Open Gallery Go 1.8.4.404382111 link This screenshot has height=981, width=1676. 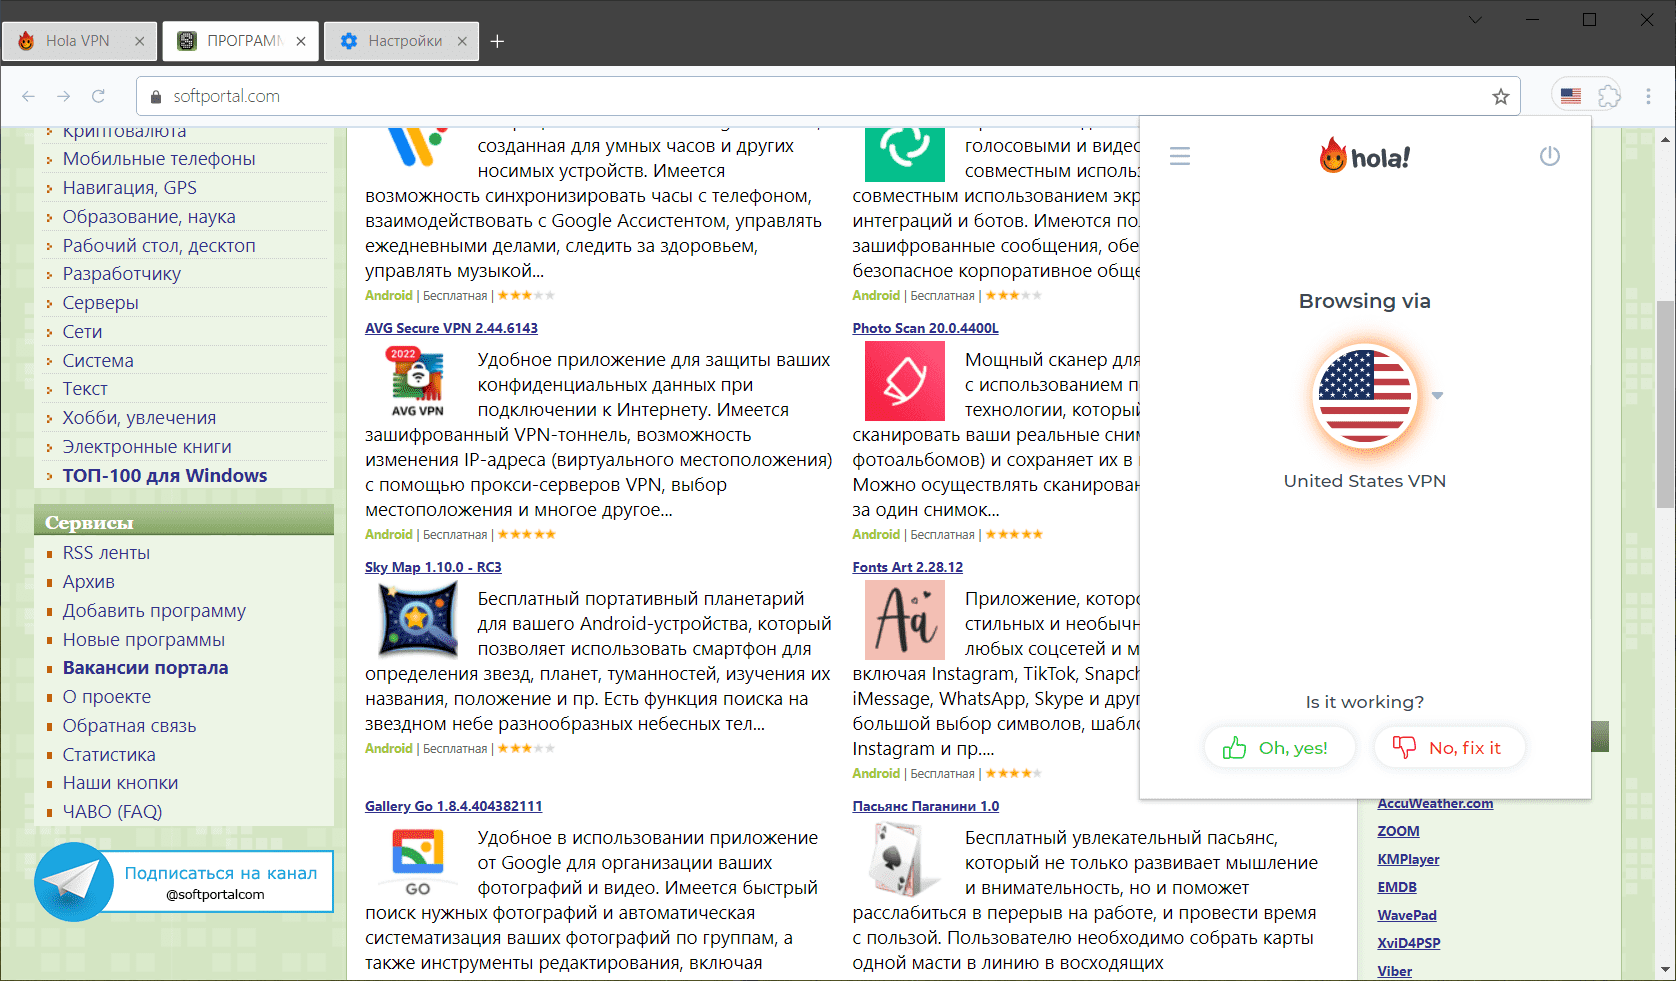click(453, 806)
